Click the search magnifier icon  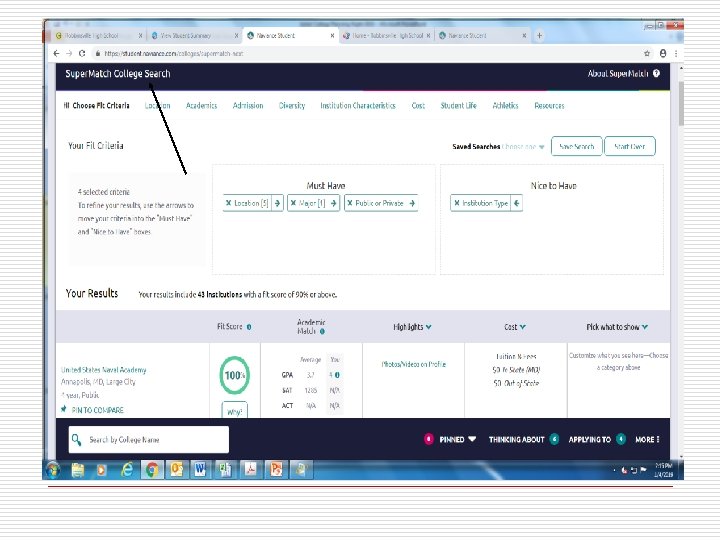[77, 440]
